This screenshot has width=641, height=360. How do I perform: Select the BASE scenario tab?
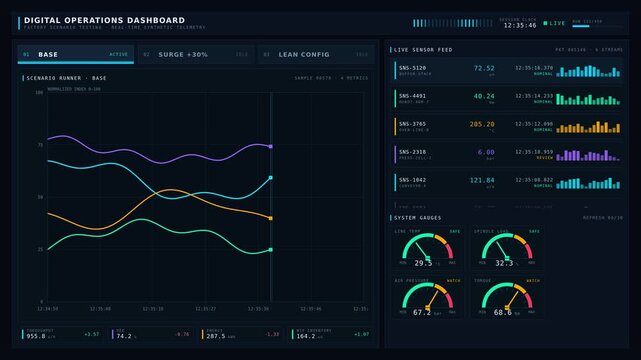(x=76, y=54)
